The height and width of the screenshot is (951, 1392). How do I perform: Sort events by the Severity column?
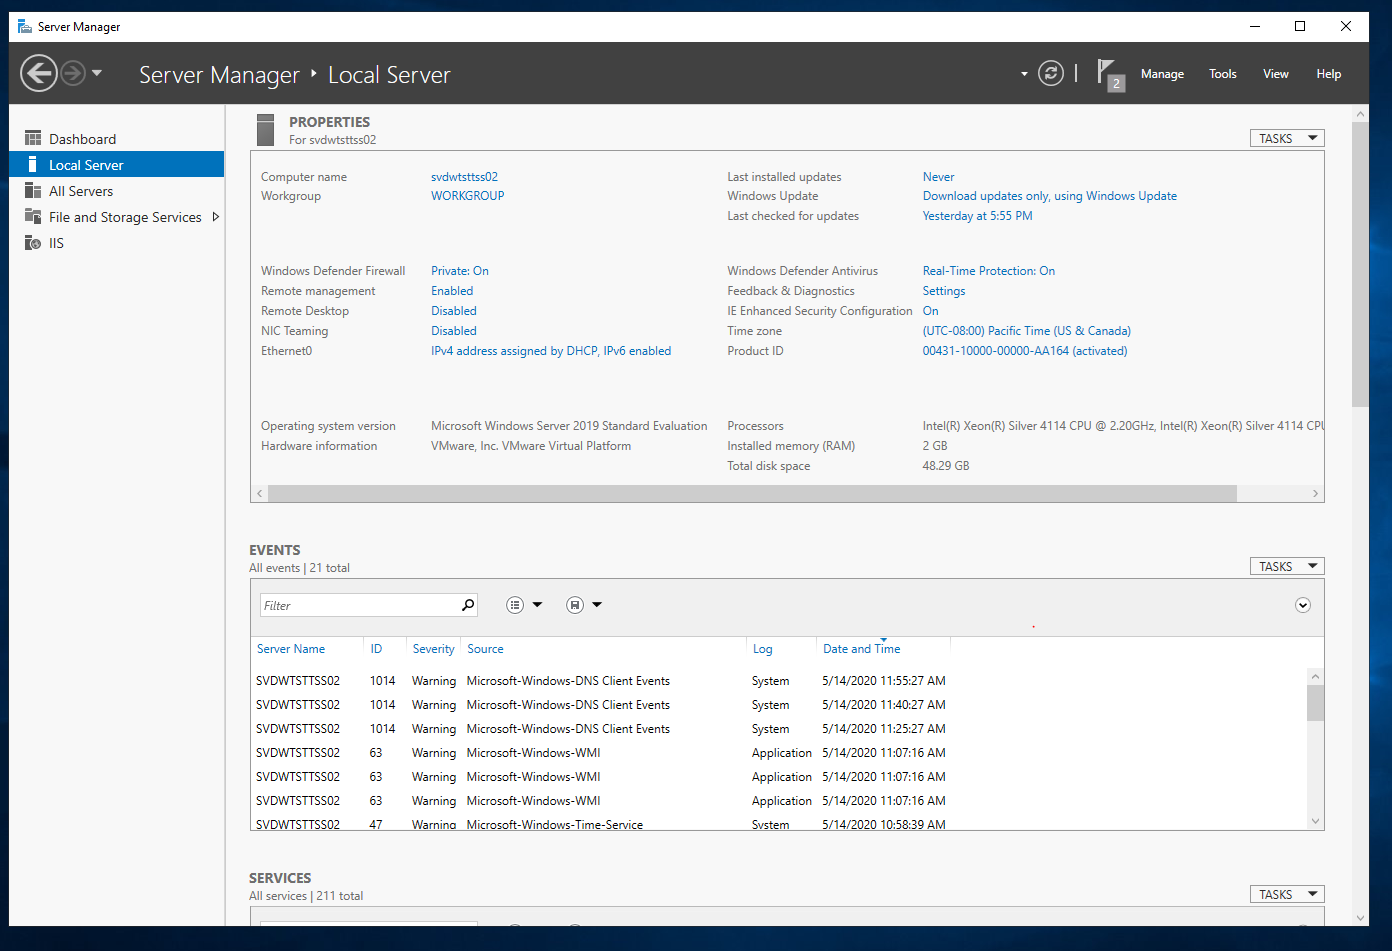433,649
